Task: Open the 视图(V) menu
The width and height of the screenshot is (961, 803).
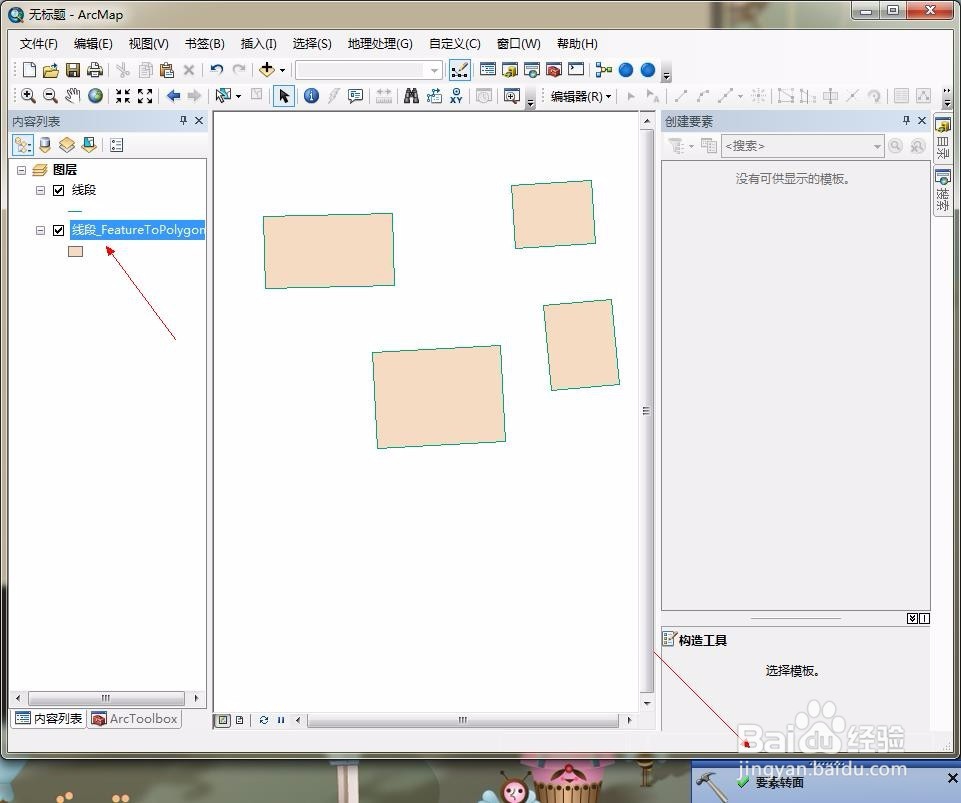Action: [x=148, y=44]
